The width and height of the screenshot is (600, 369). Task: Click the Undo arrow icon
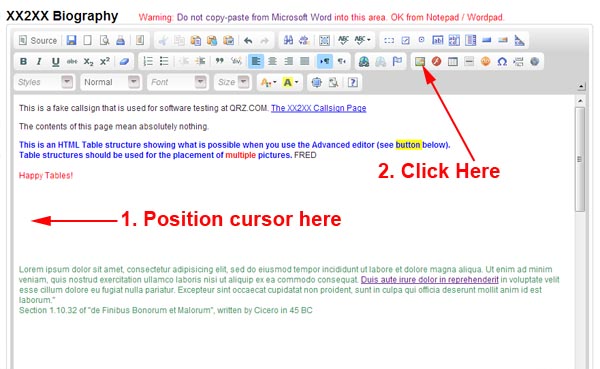coord(248,40)
